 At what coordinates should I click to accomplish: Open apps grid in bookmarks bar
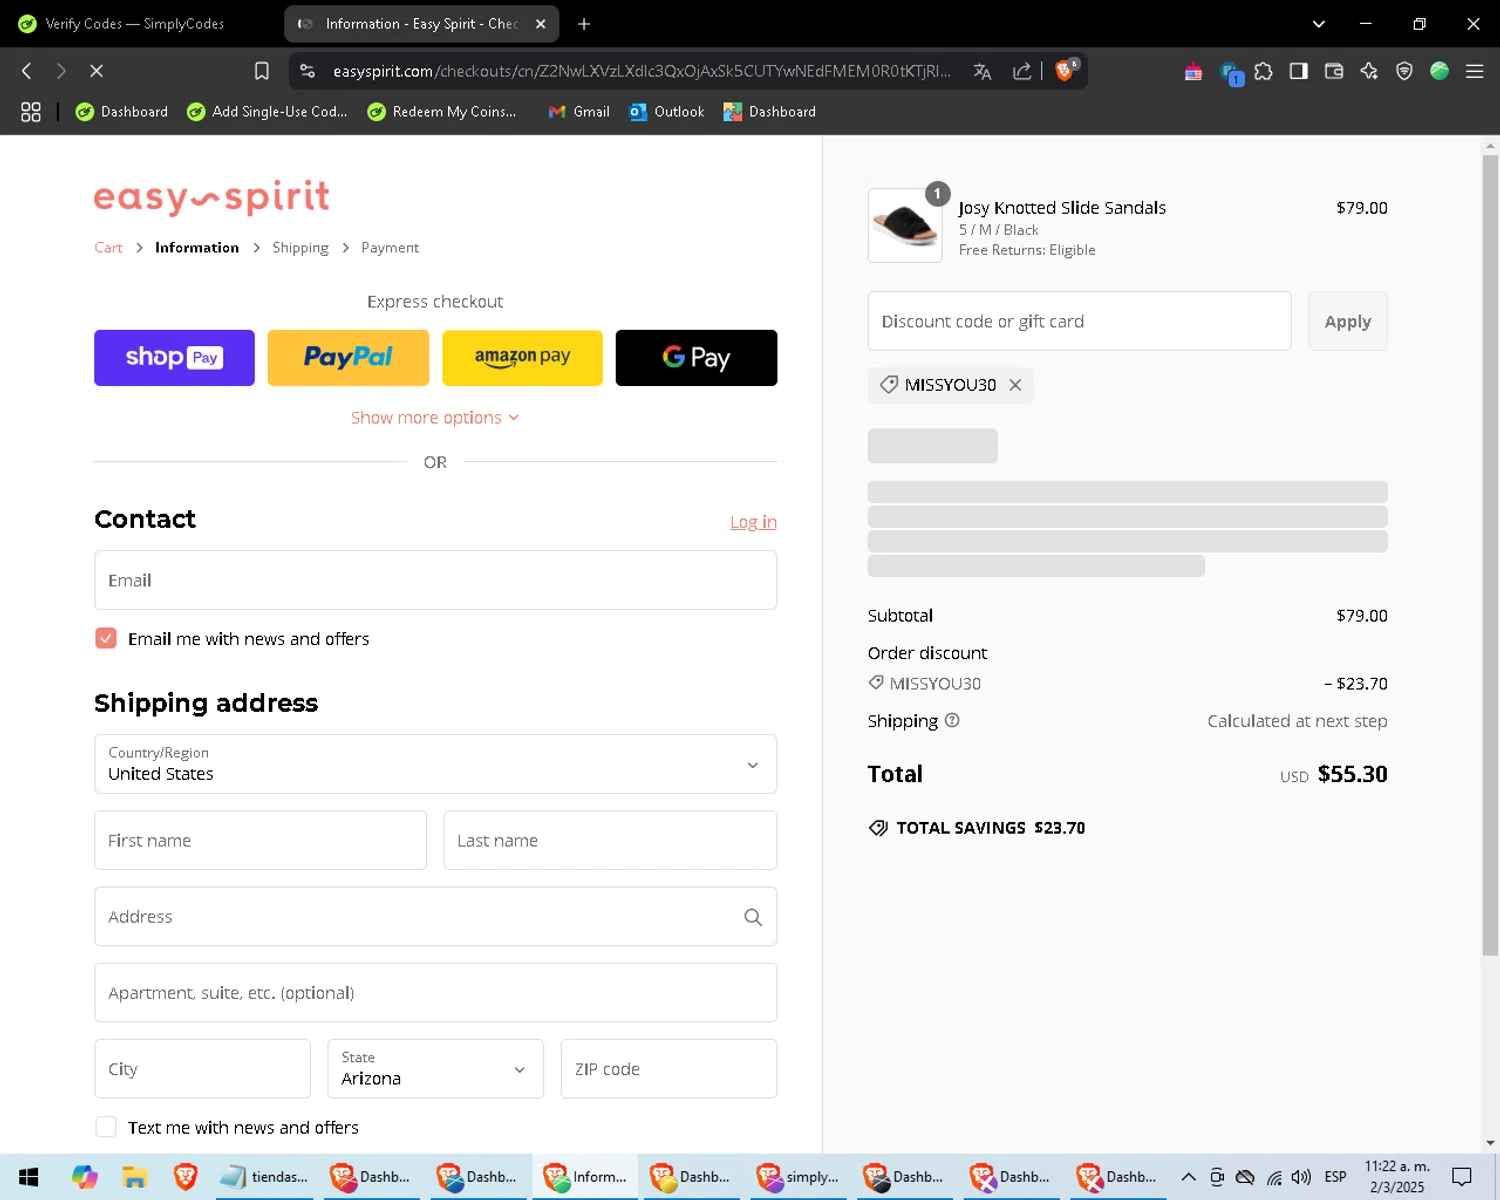(31, 112)
